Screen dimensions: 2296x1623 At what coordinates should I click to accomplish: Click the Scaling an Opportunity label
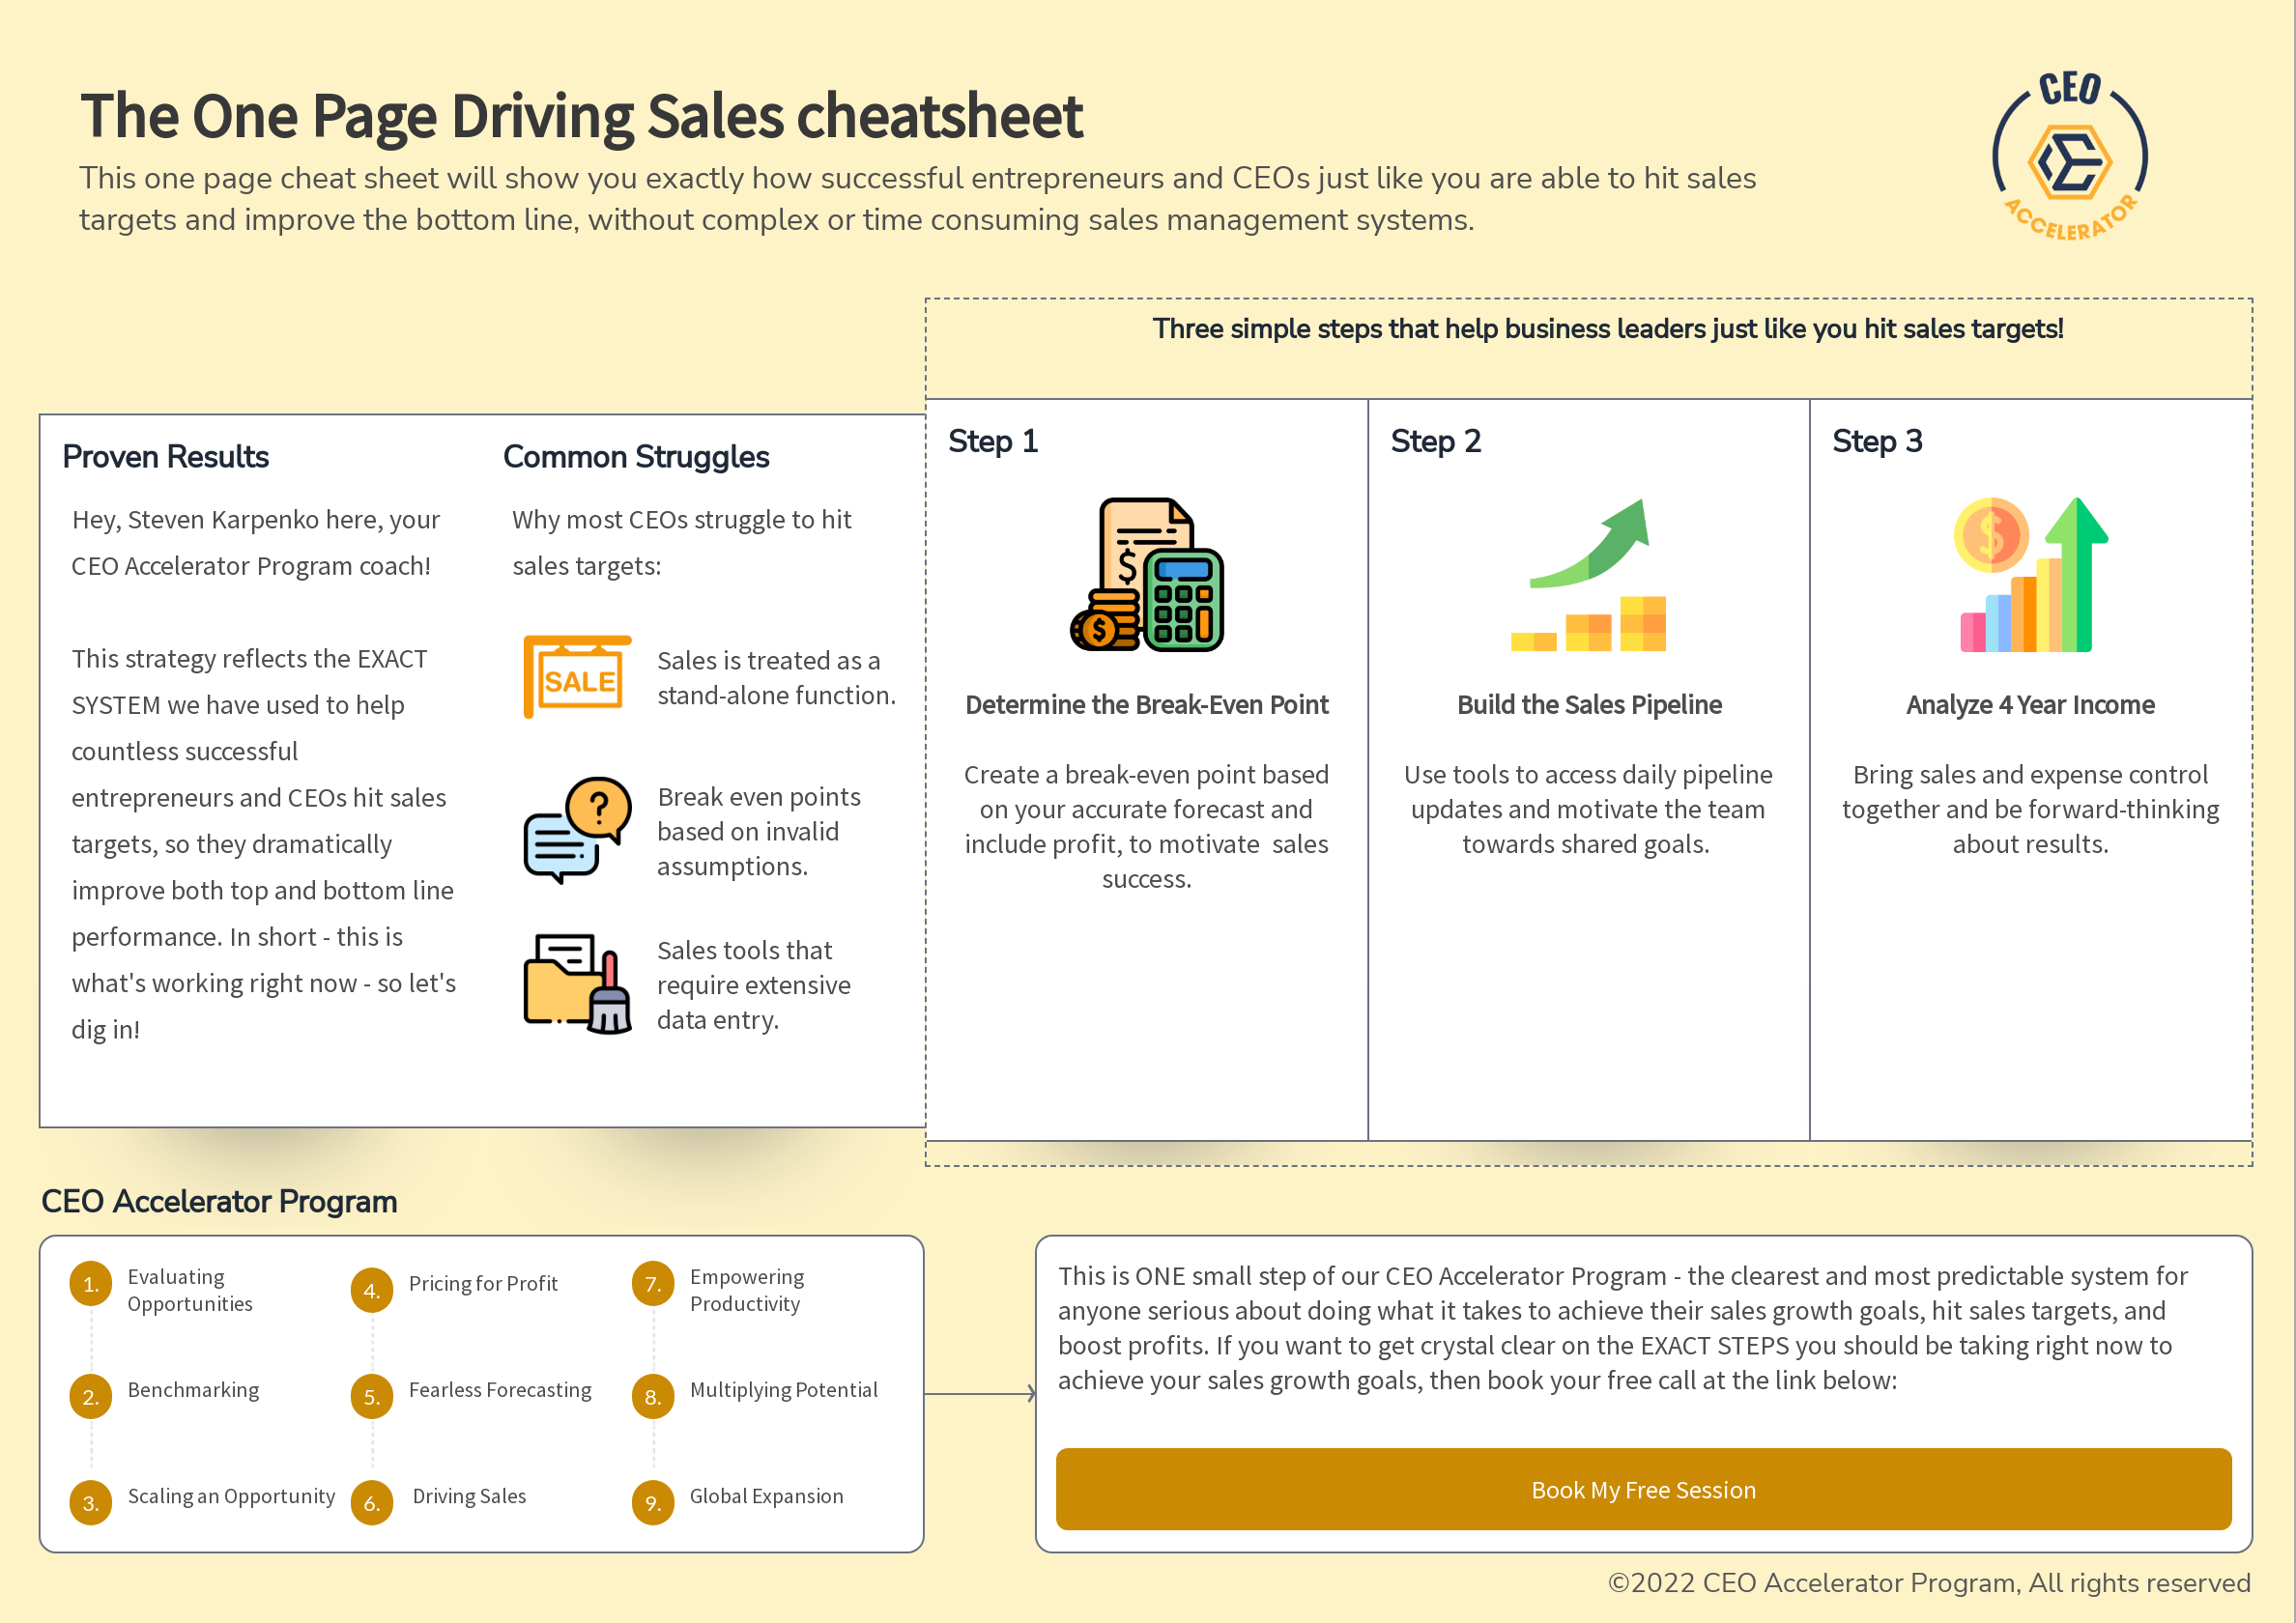231,1496
